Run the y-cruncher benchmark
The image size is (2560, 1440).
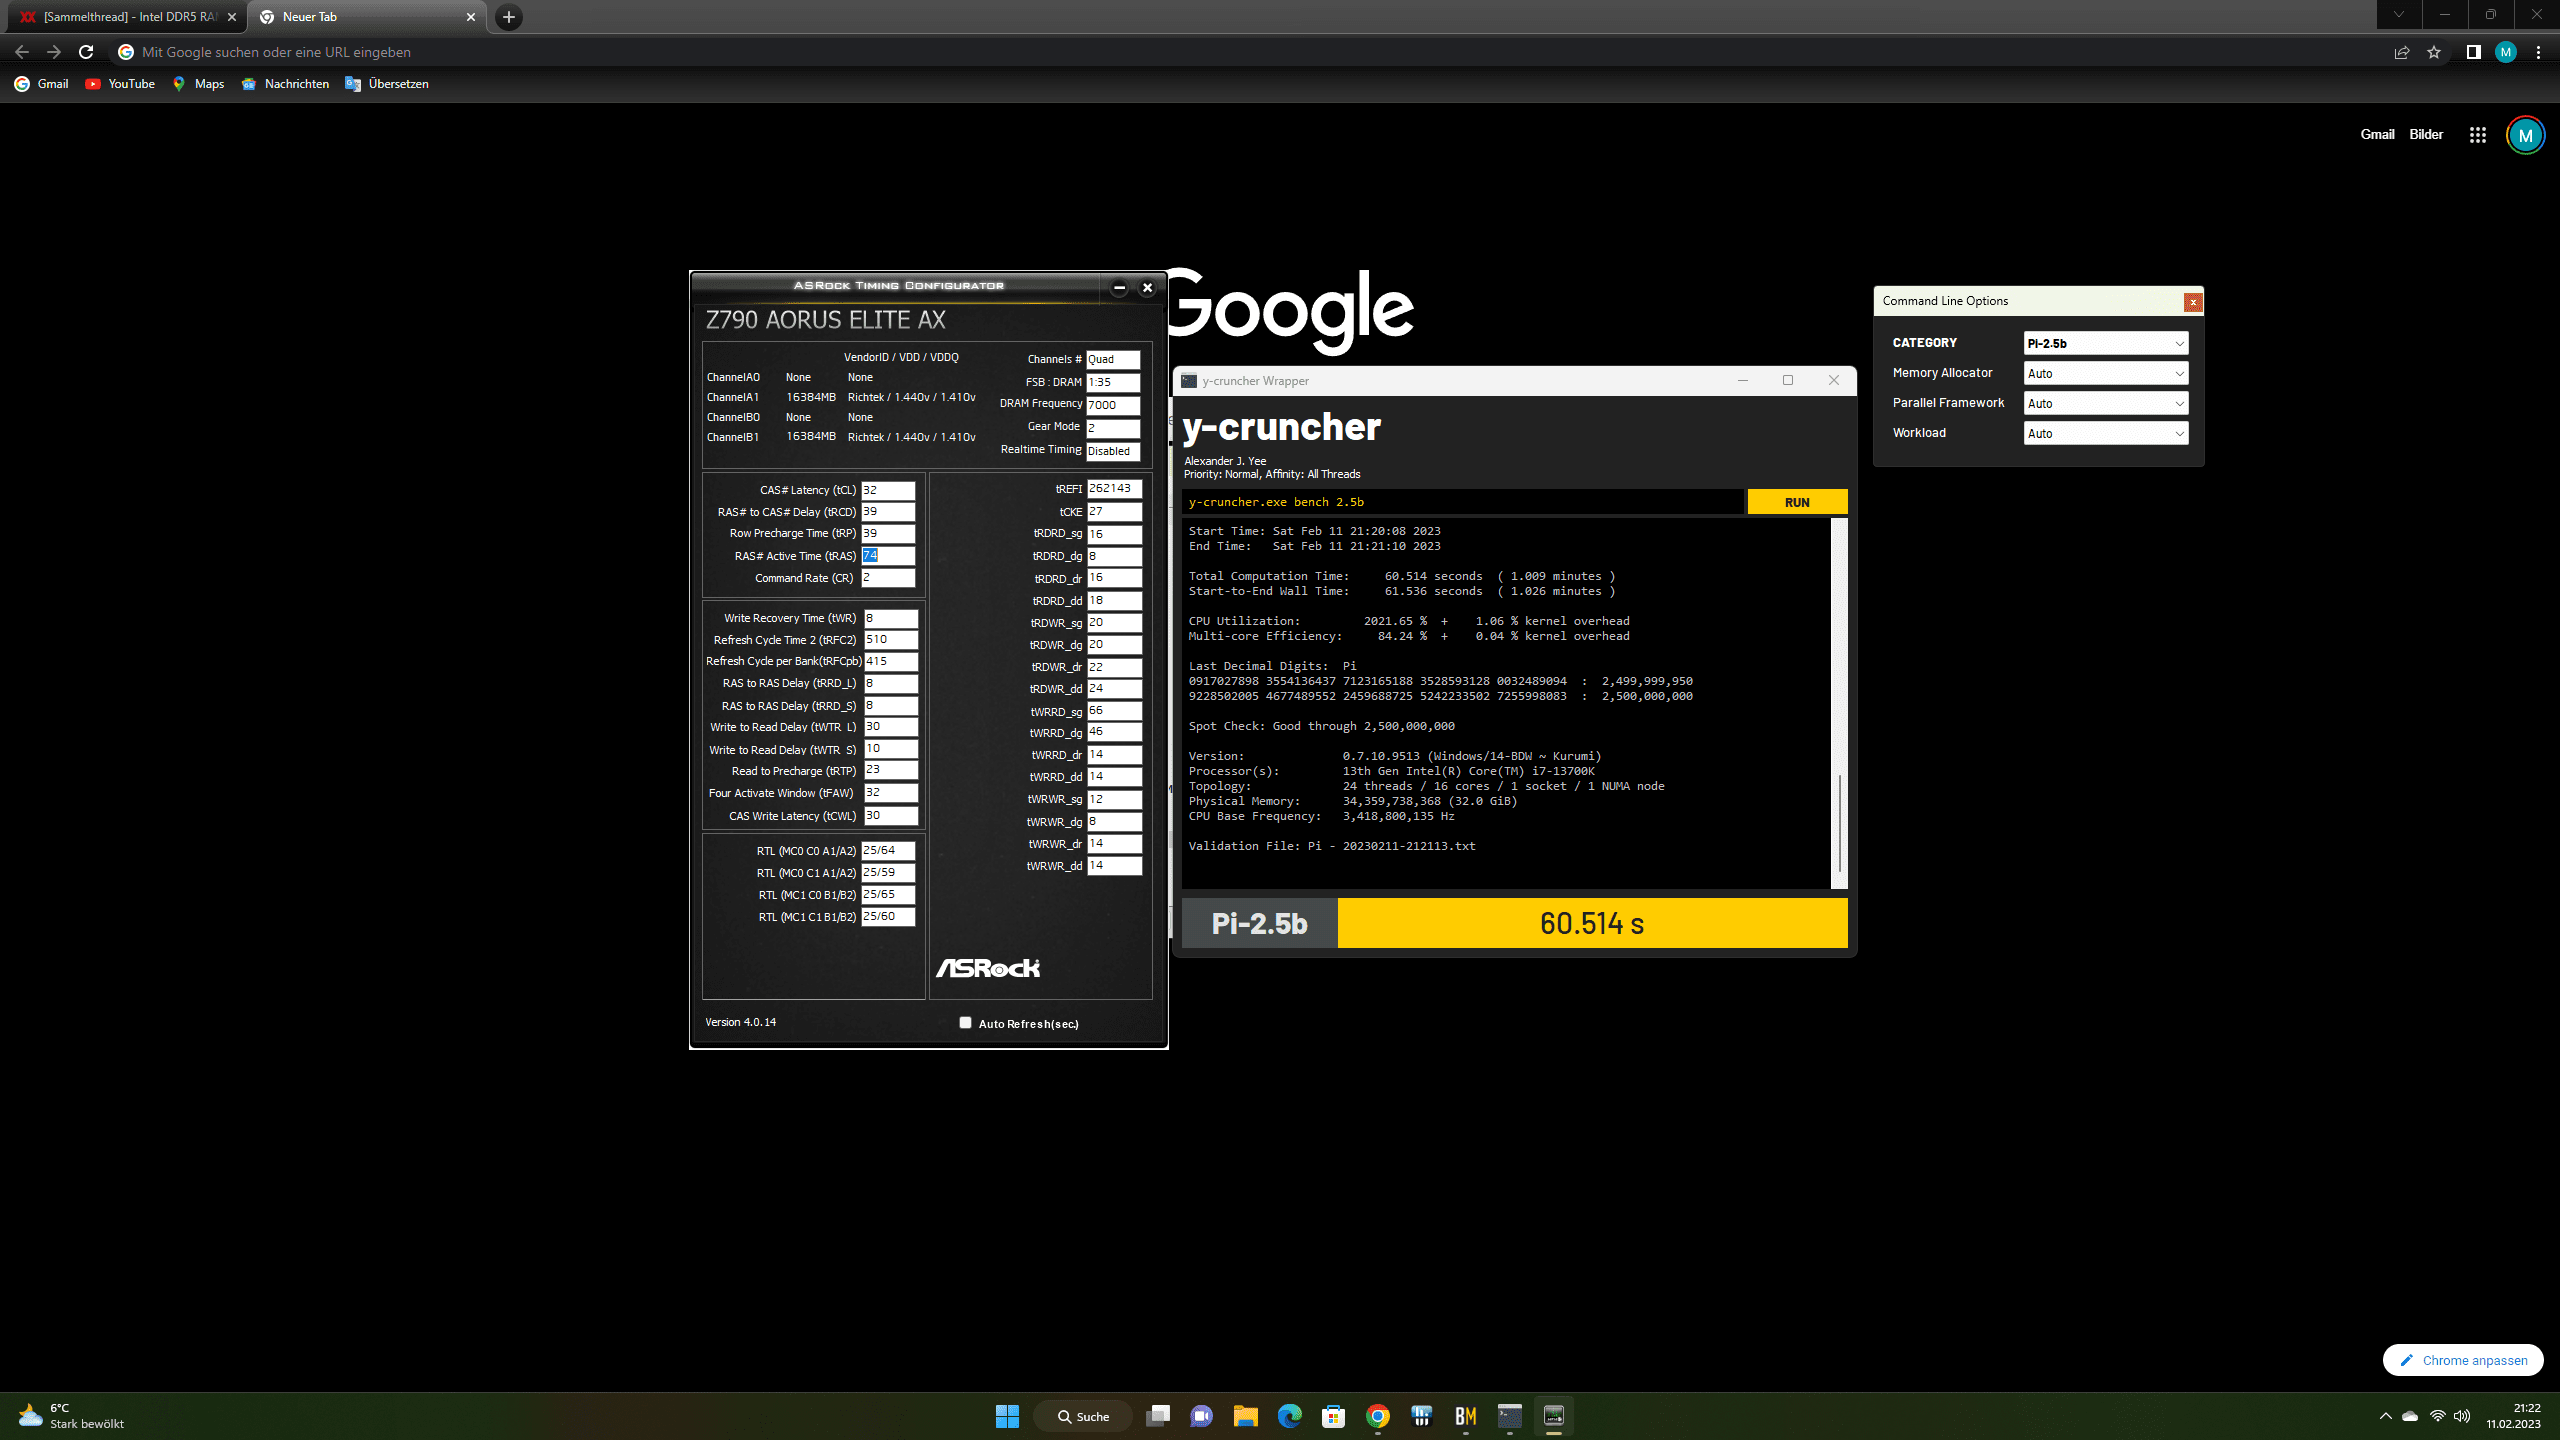coord(1797,502)
